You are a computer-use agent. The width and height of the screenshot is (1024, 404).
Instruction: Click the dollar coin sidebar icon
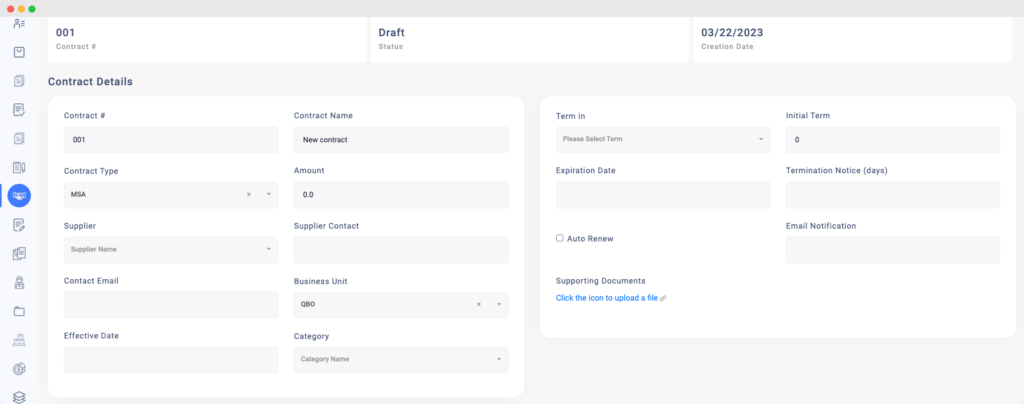[19, 369]
